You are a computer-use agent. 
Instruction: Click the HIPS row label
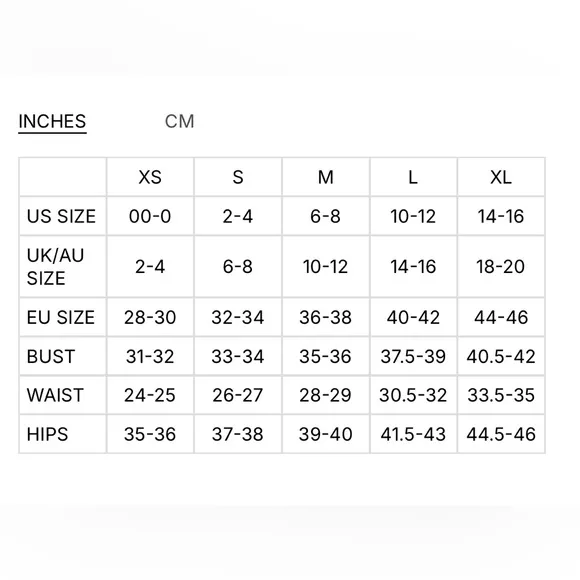(47, 434)
